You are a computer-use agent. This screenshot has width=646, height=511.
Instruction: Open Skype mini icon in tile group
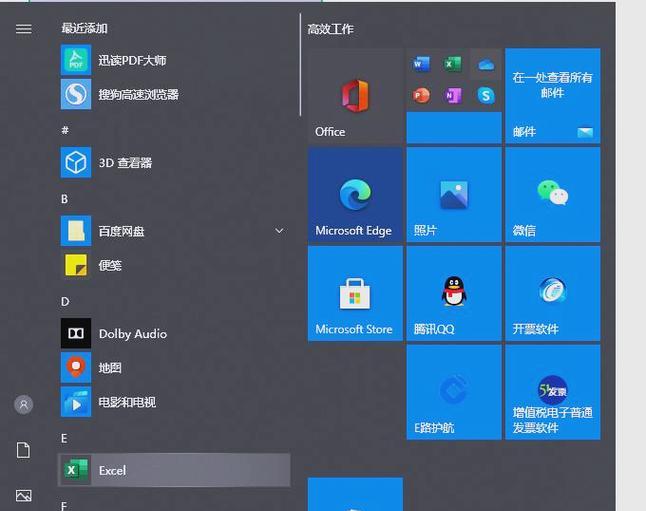[486, 96]
